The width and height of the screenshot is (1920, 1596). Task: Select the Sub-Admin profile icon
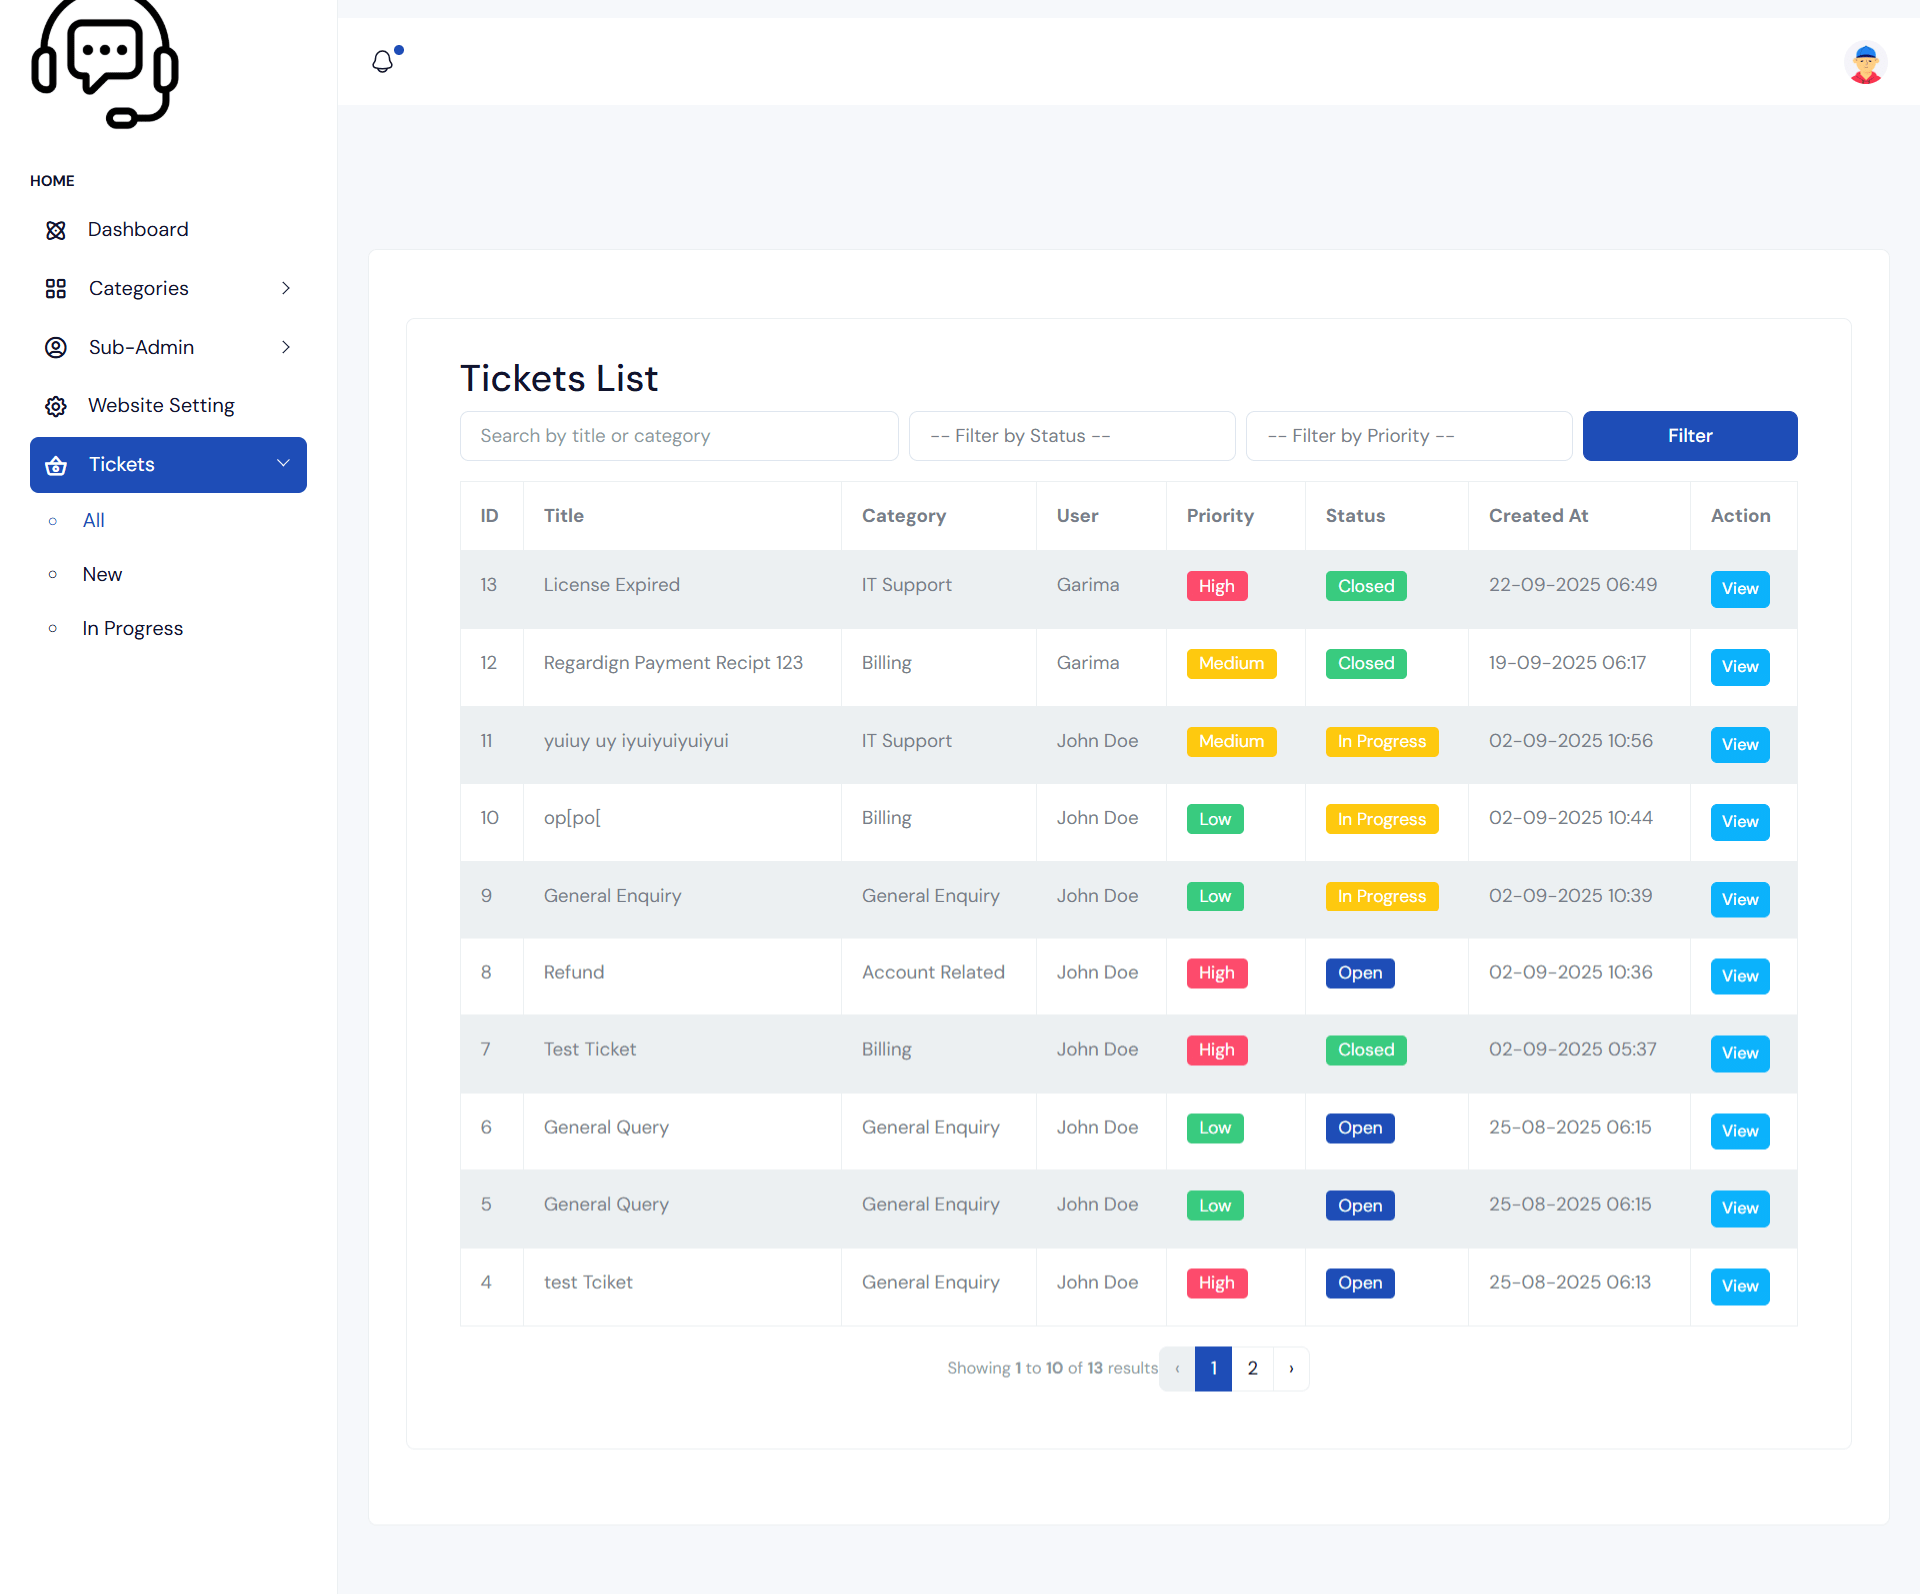[x=55, y=347]
